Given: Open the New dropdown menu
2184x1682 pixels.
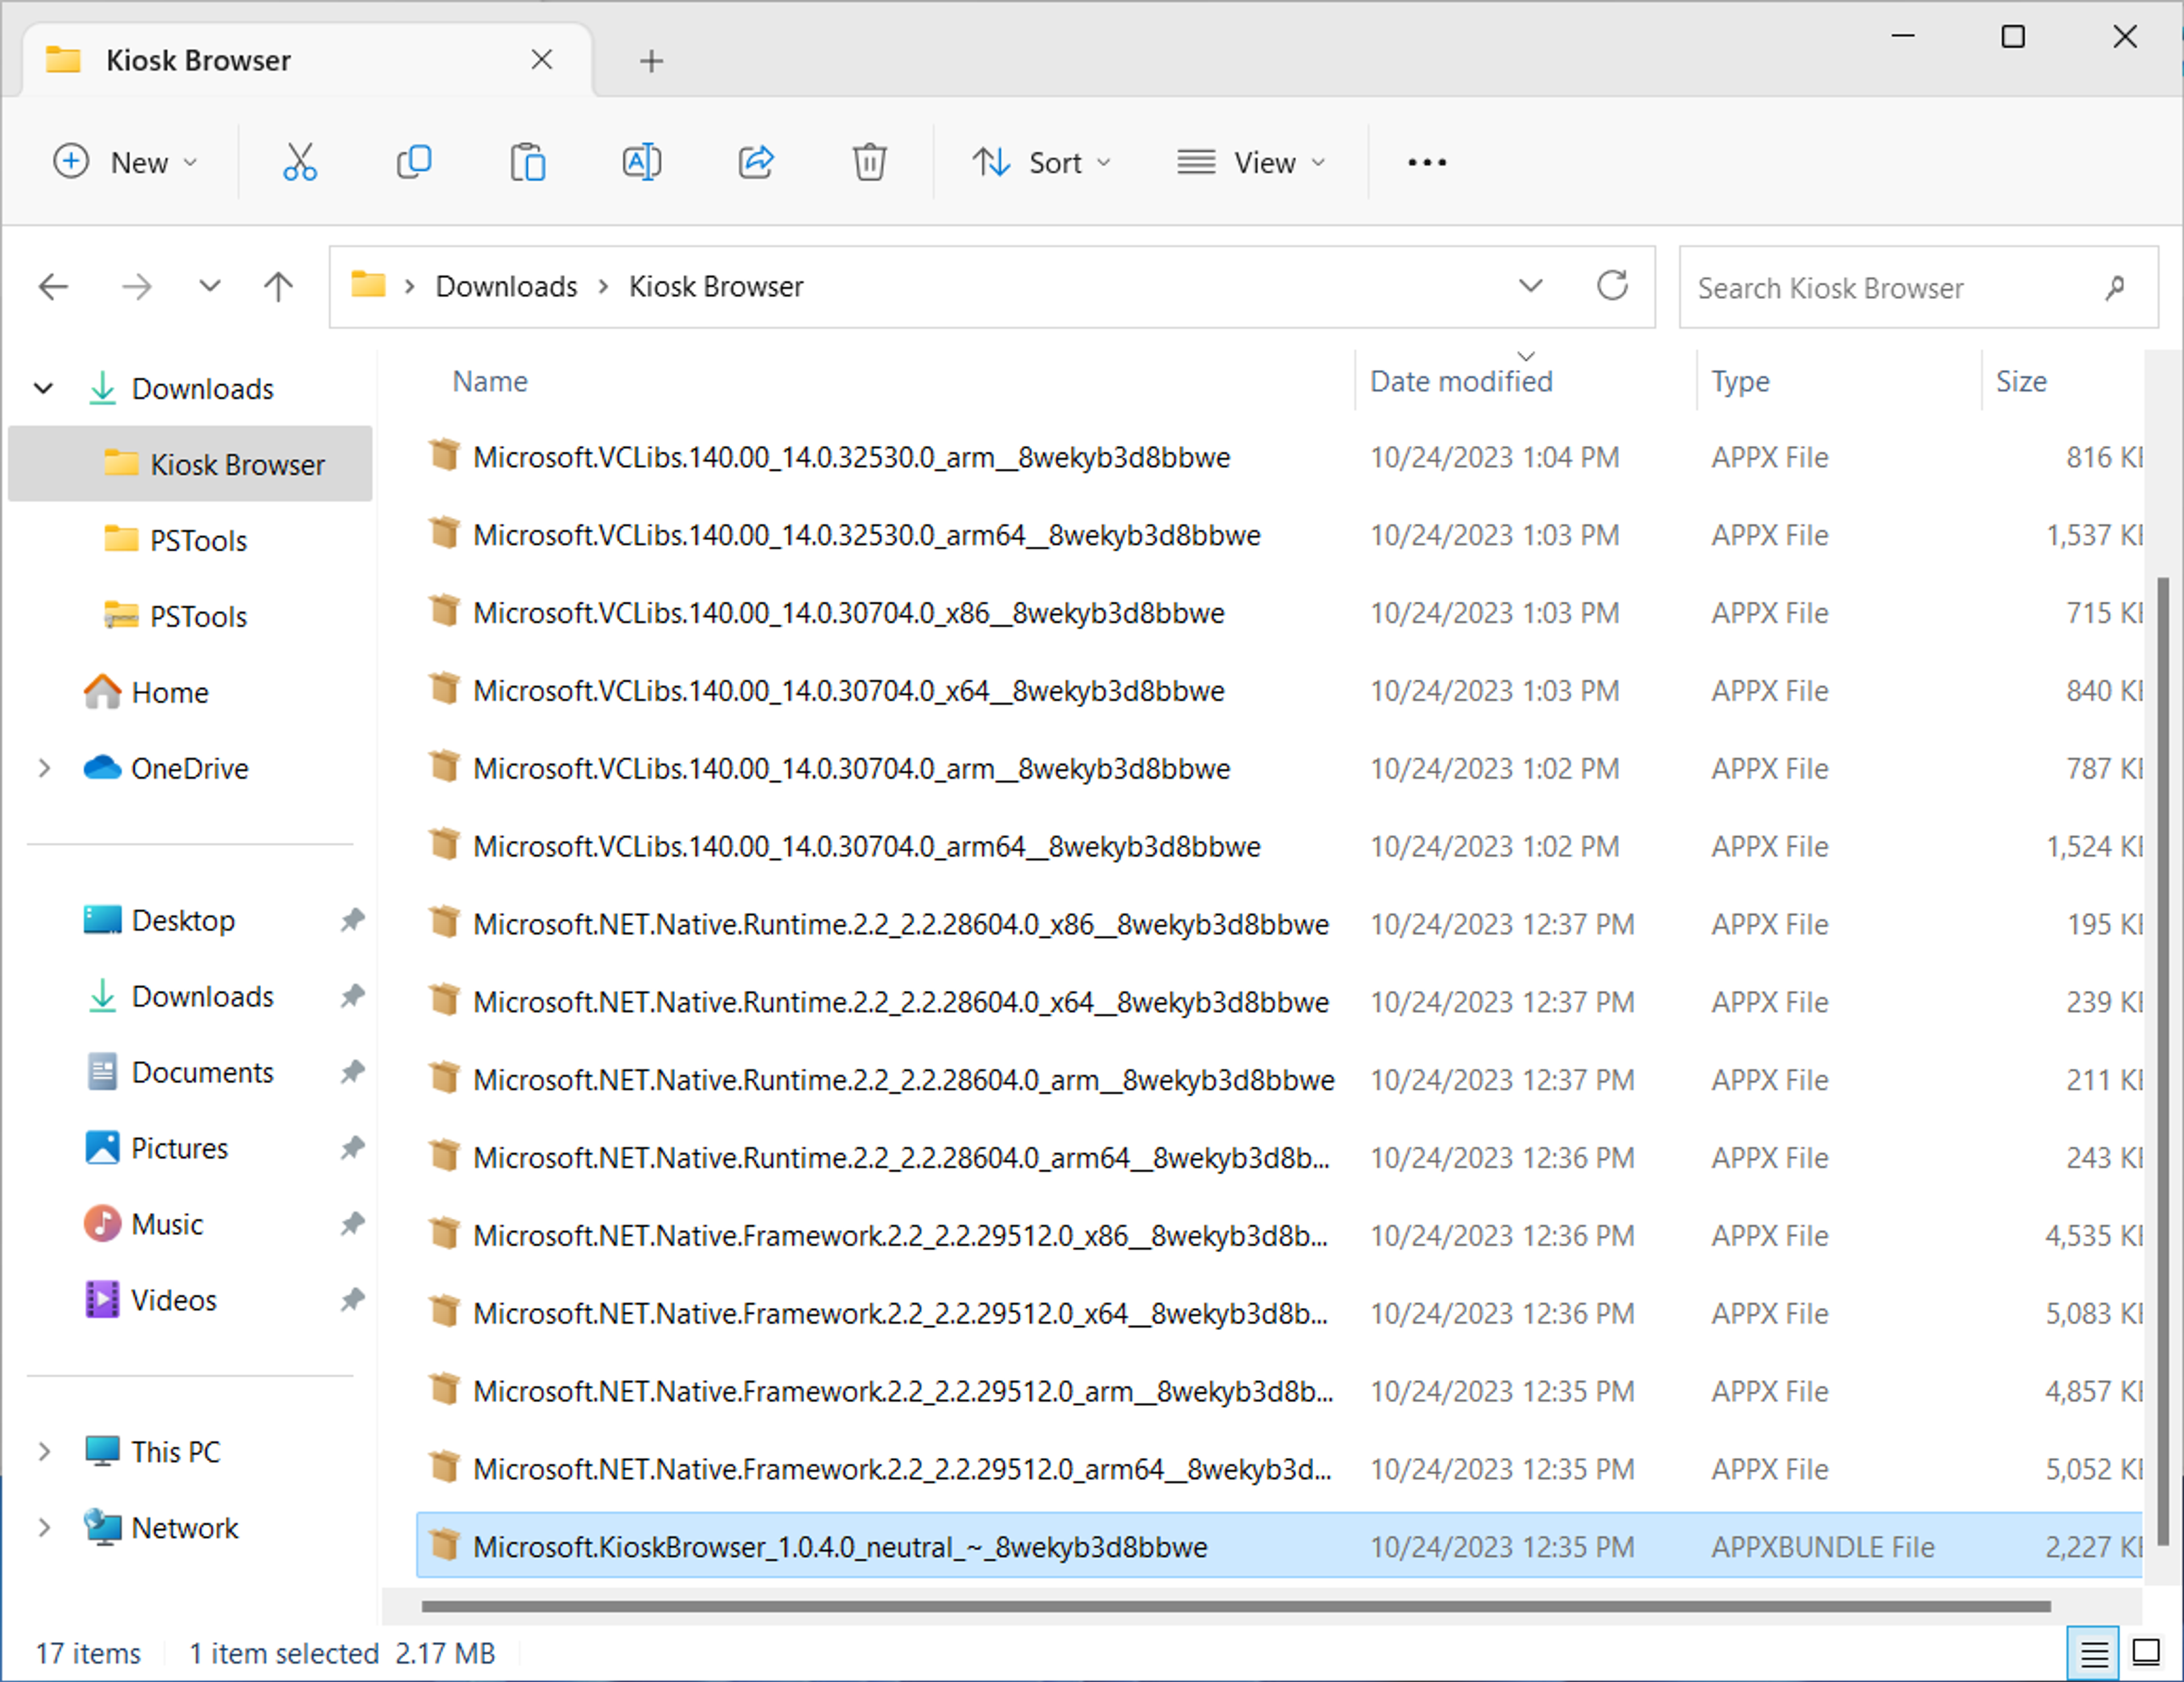Looking at the screenshot, I should click(126, 162).
